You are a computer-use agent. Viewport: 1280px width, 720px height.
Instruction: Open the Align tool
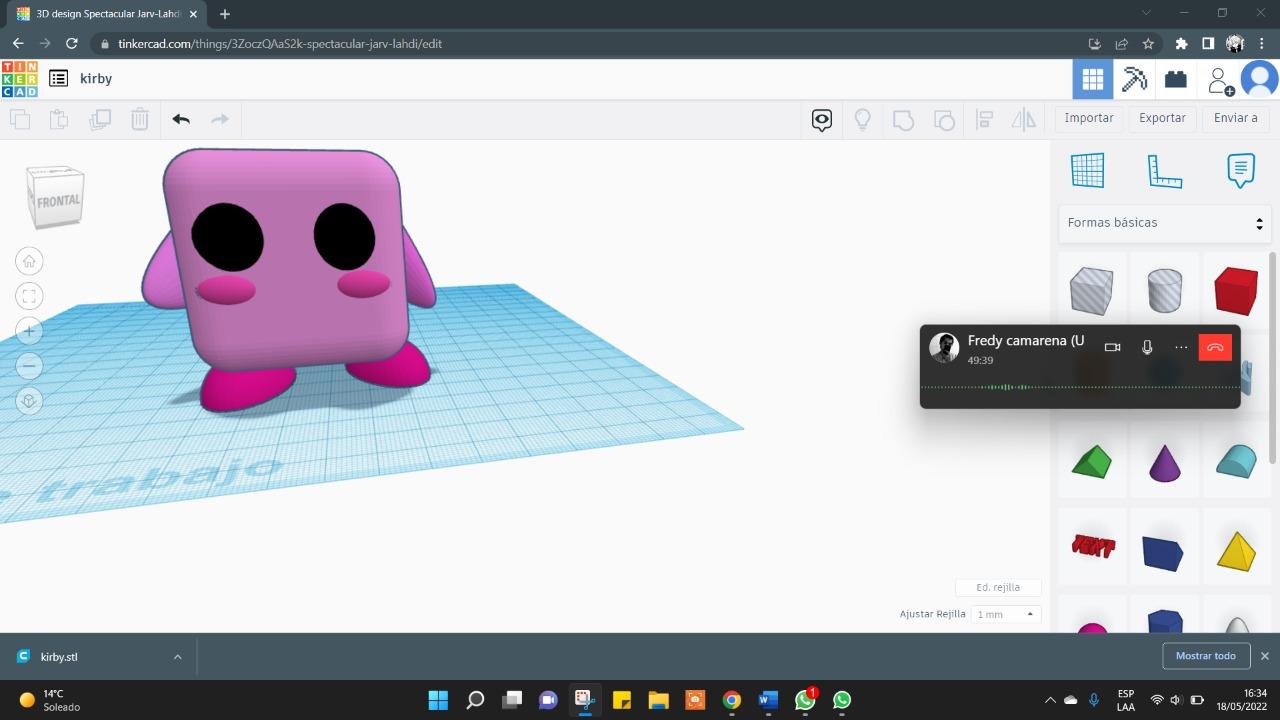click(x=984, y=120)
